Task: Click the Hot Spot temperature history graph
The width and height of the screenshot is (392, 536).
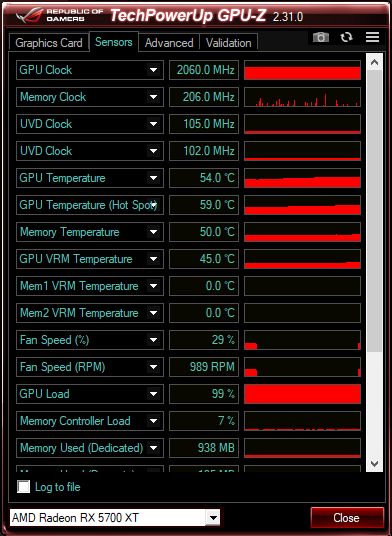Action: click(302, 205)
